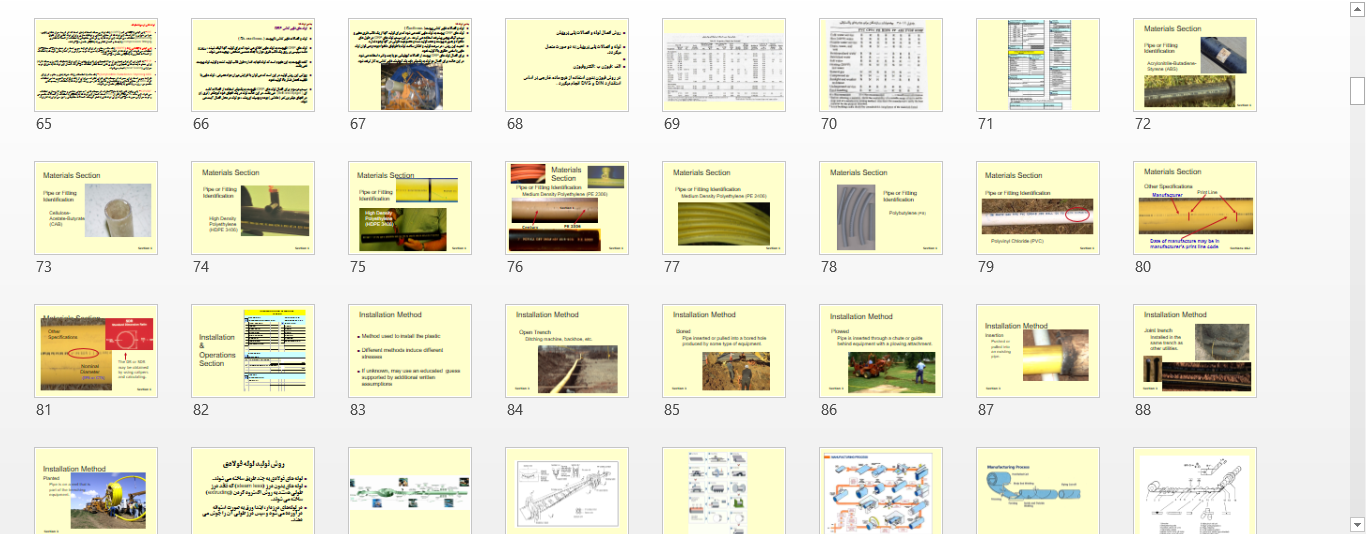Select slide 72 Acrylonitrile-Butadiene-Styrene thumbnail

(x=1195, y=65)
